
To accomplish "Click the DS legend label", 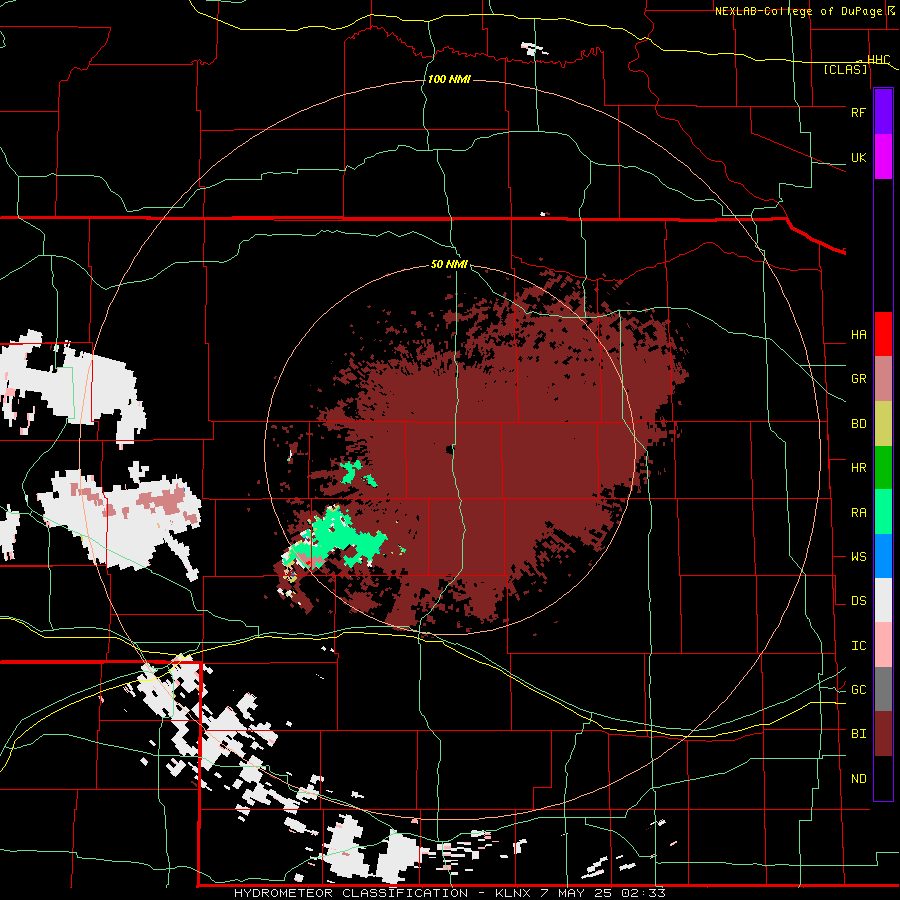I will pyautogui.click(x=858, y=601).
